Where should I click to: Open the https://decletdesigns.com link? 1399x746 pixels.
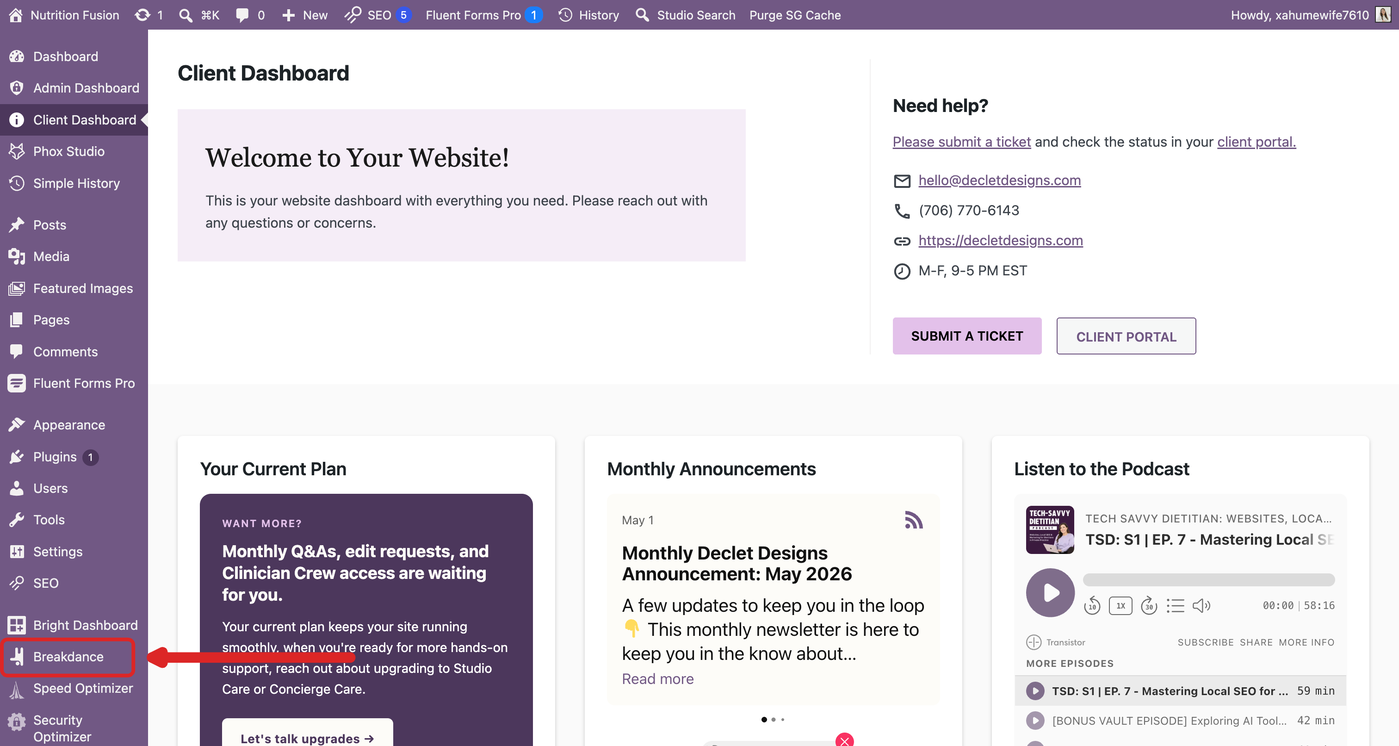pos(1001,240)
